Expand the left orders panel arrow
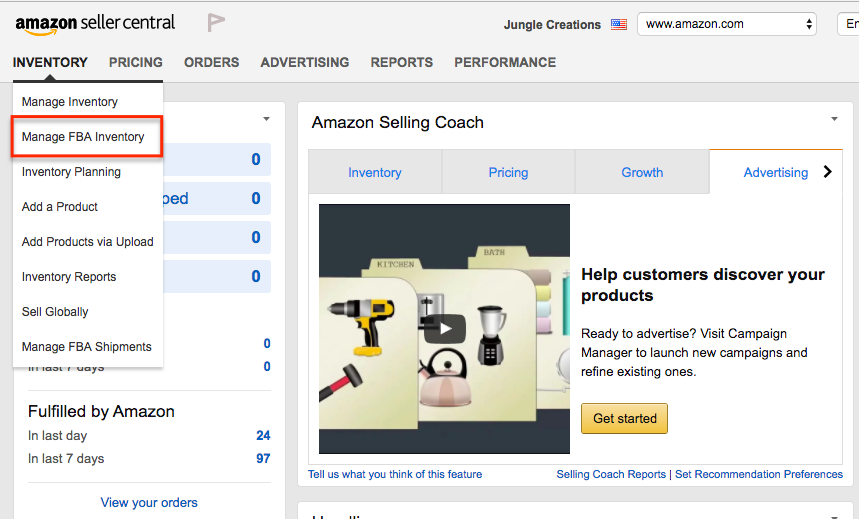Screen dimensions: 859x519 (266, 119)
